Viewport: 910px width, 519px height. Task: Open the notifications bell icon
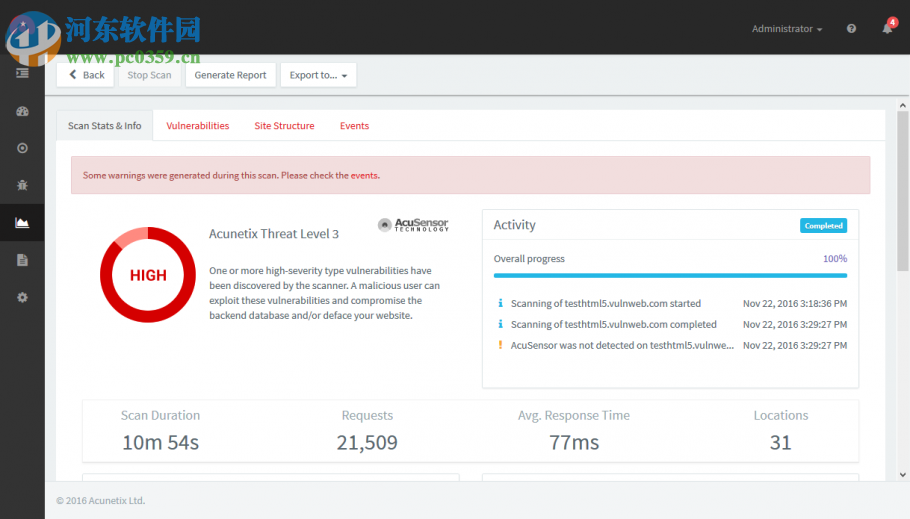887,29
